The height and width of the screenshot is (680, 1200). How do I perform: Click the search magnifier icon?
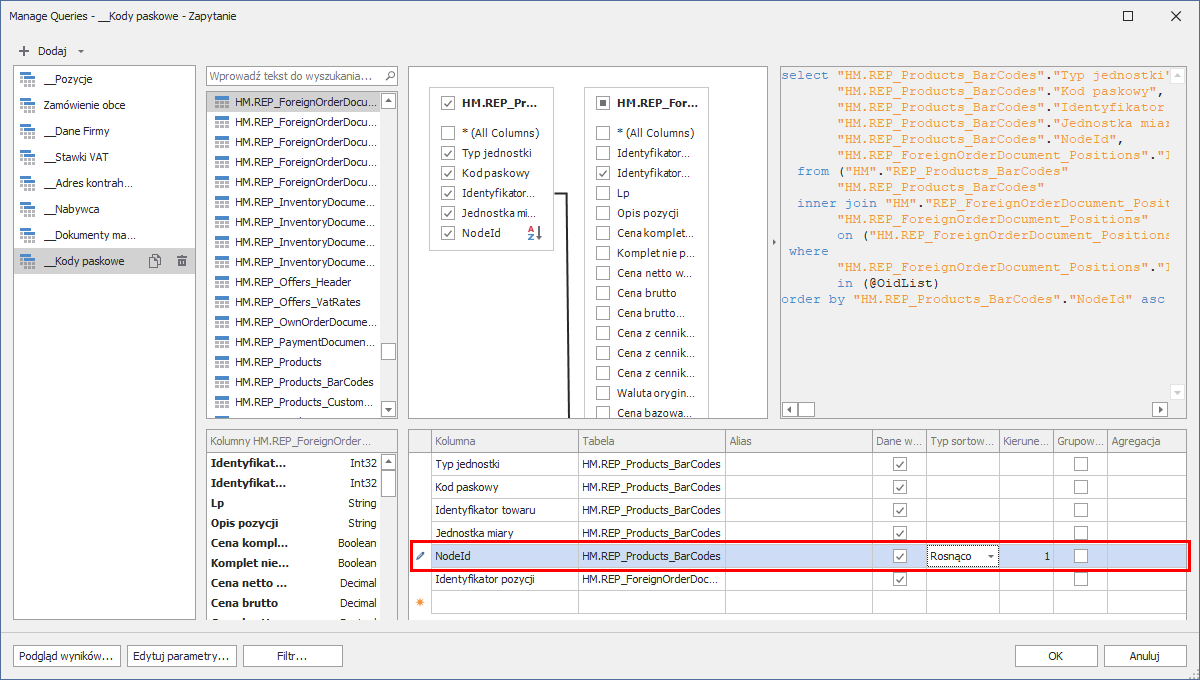(x=390, y=76)
